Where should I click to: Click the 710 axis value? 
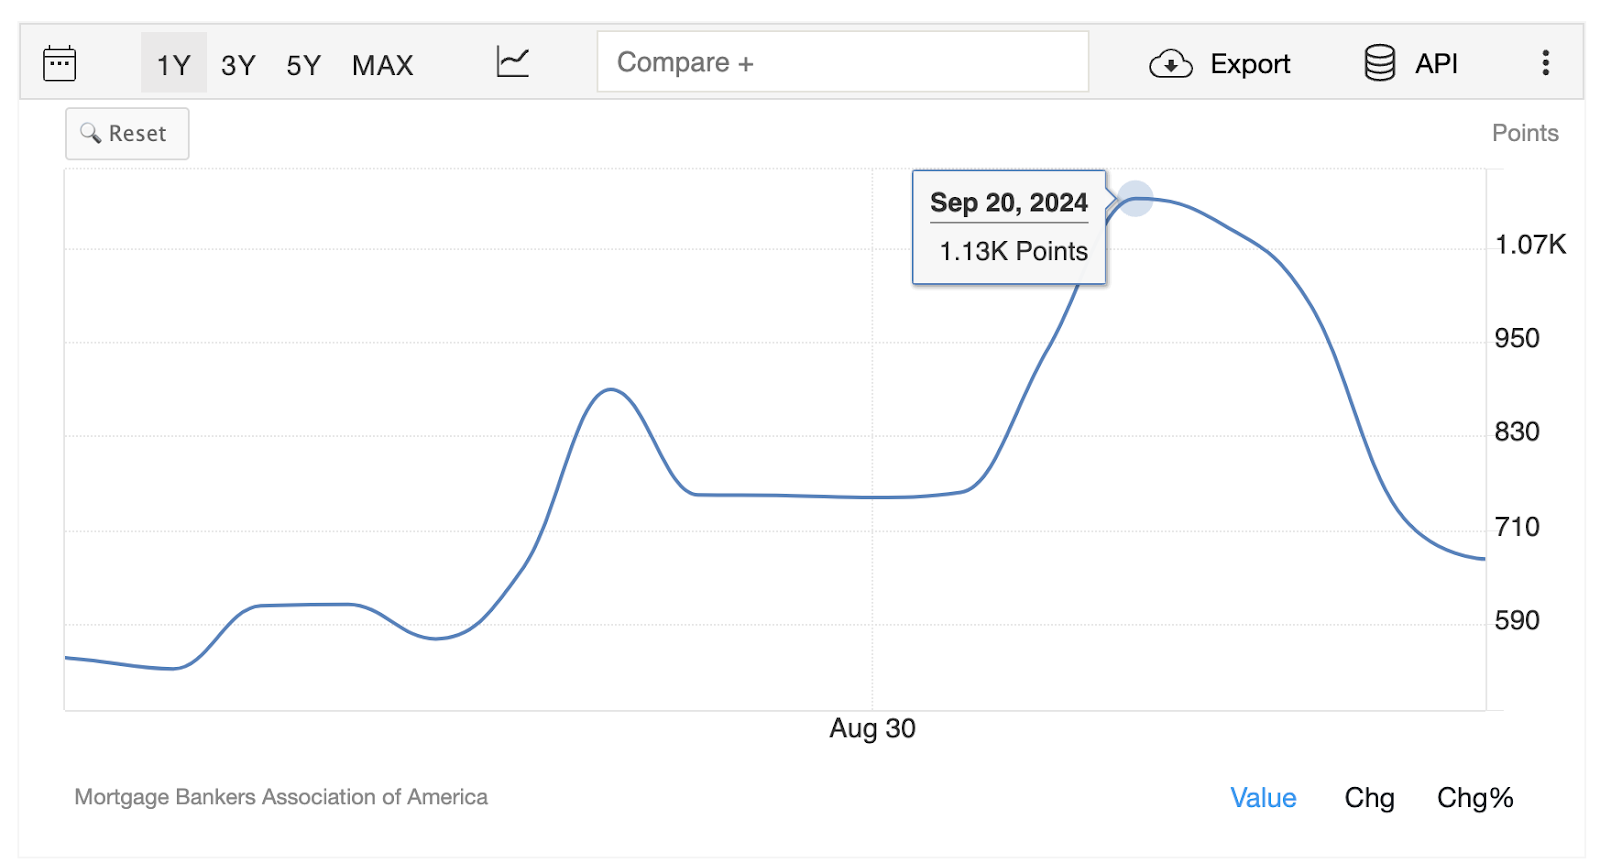coord(1517,527)
